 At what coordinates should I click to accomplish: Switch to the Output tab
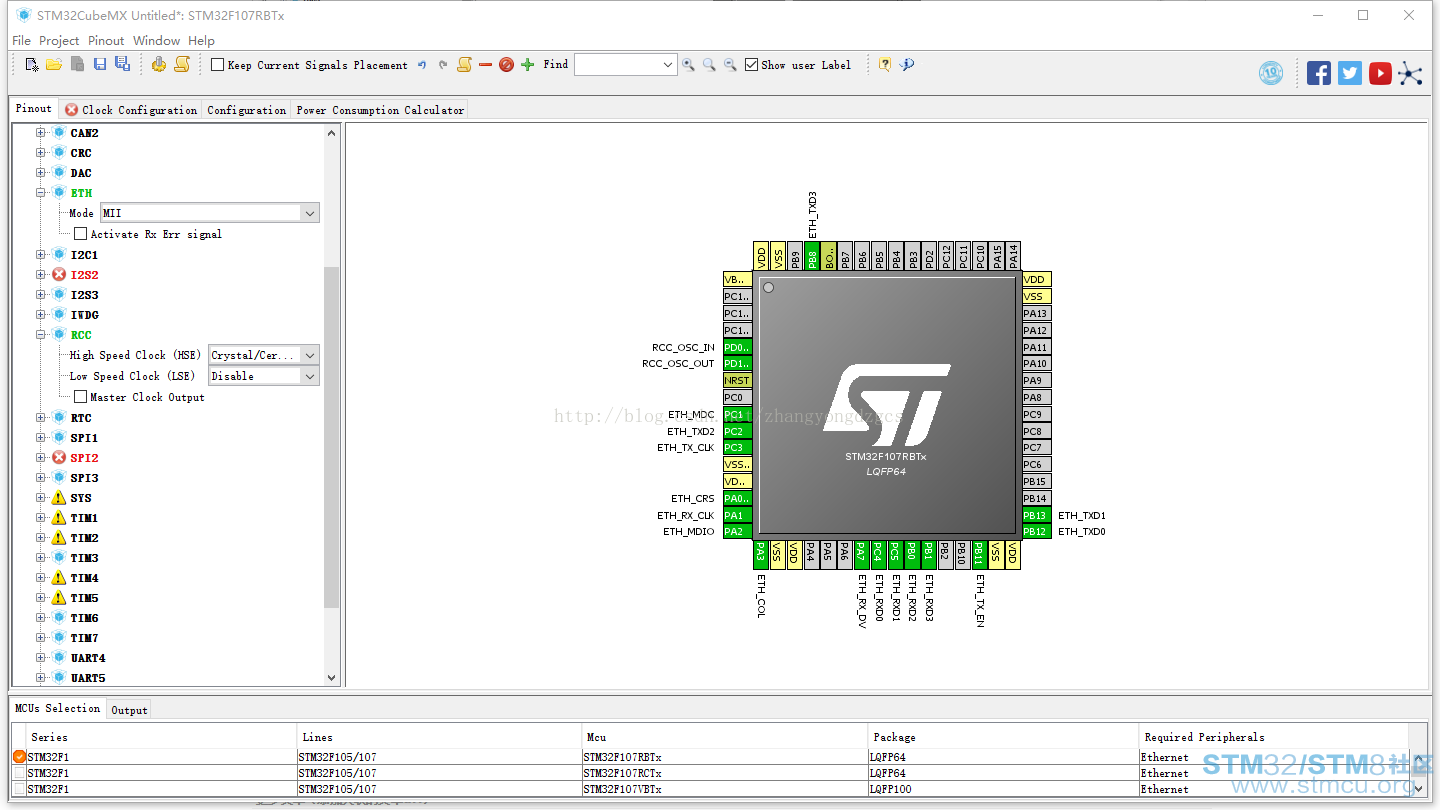[129, 710]
